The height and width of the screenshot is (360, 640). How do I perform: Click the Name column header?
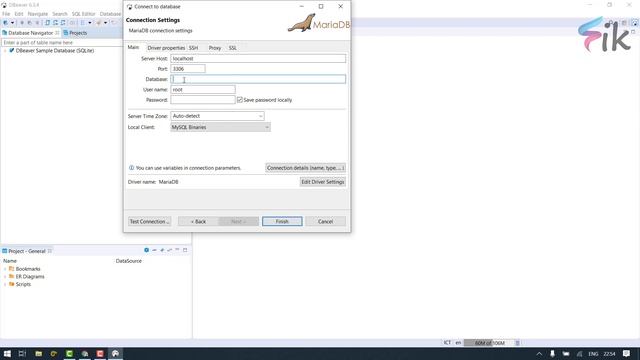click(x=10, y=261)
